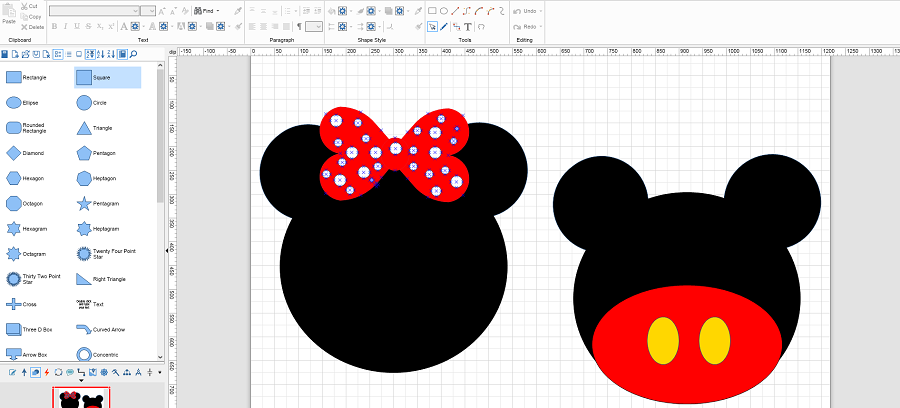
Task: Click the Redo button
Action: pyautogui.click(x=524, y=26)
